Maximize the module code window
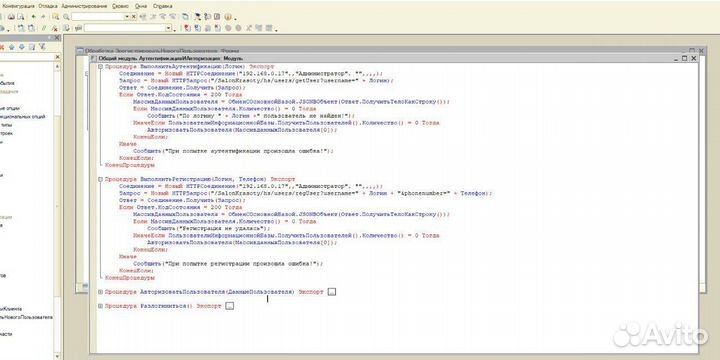The image size is (720, 360). 685,58
